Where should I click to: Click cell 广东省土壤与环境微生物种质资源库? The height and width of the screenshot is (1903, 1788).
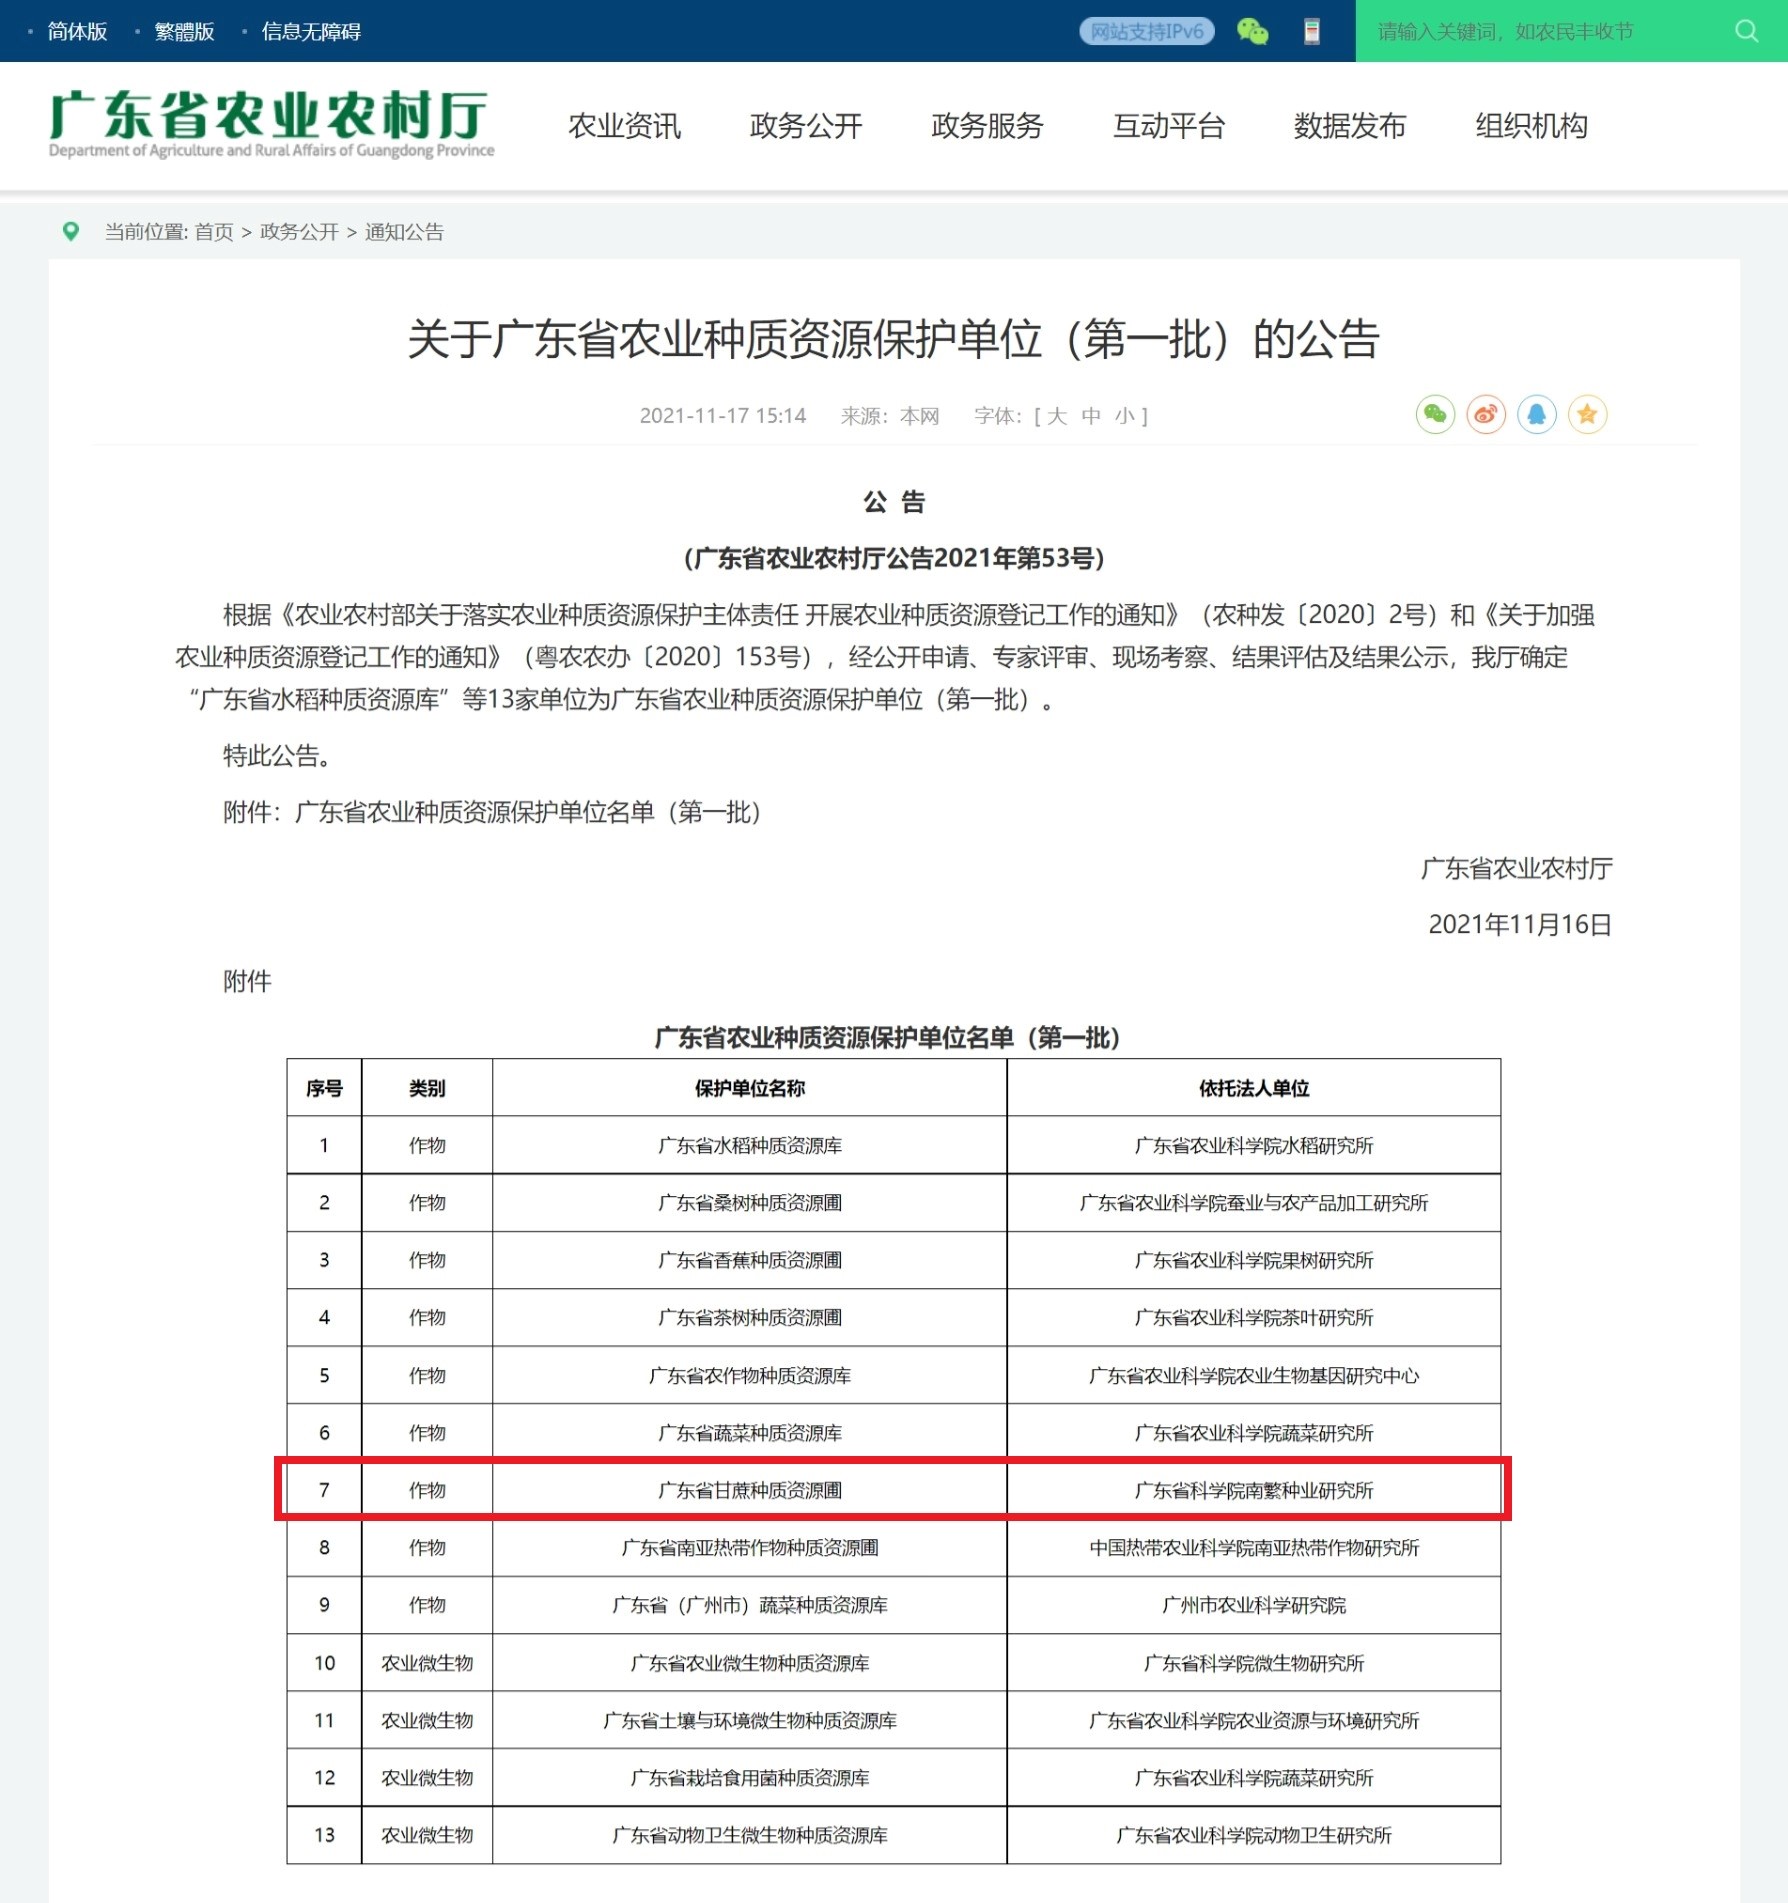pyautogui.click(x=750, y=1720)
